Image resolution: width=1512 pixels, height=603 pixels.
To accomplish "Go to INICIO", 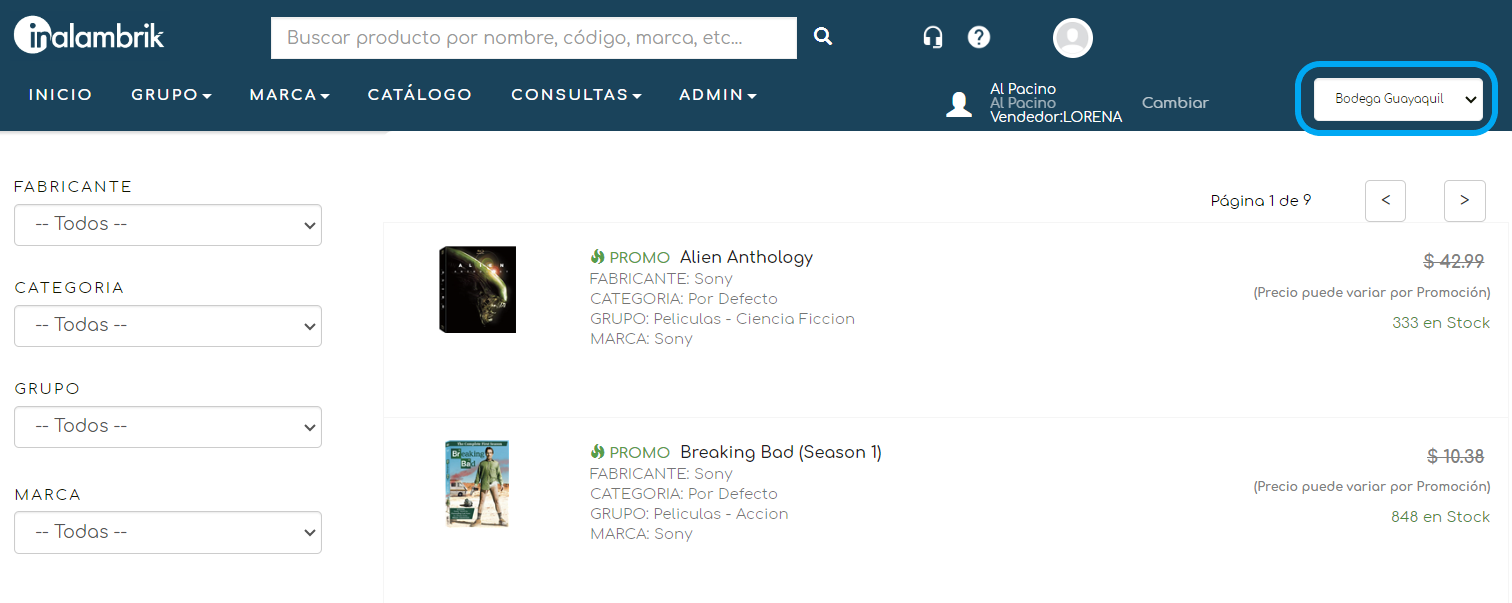I will pos(61,95).
